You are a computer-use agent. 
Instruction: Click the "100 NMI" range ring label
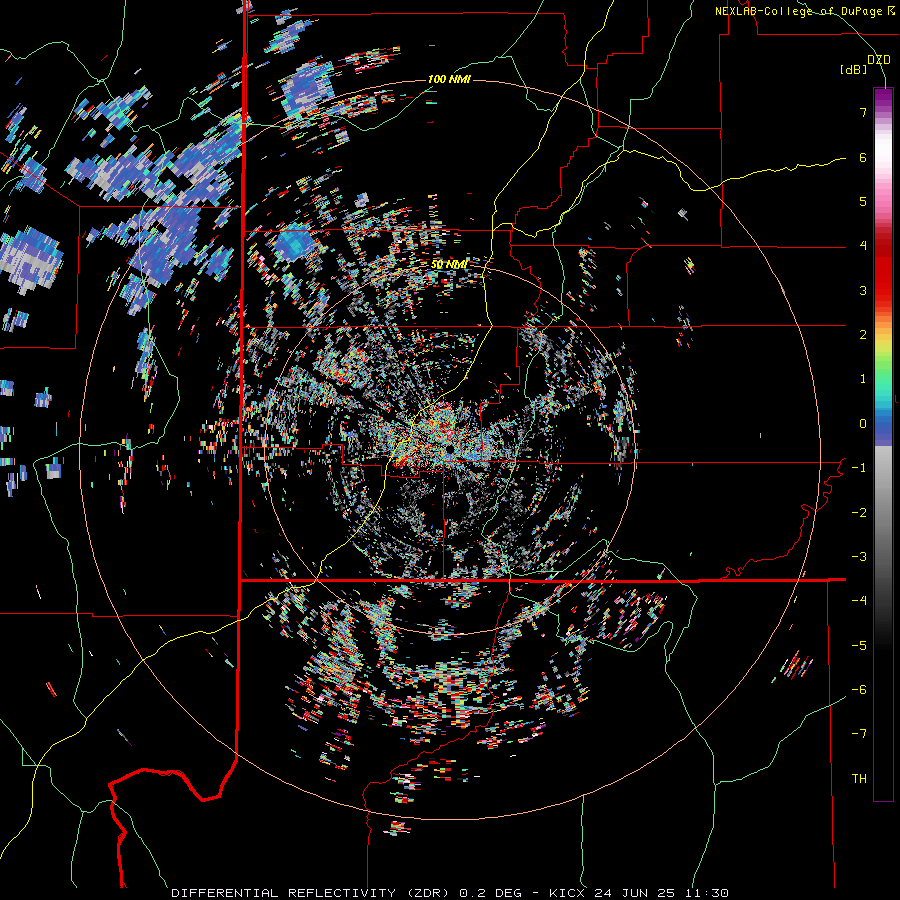point(449,79)
